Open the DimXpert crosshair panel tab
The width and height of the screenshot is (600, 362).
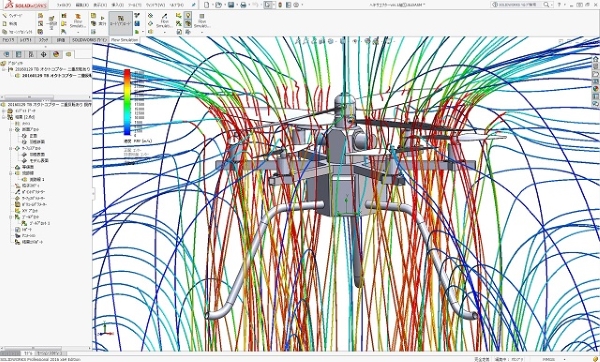43,54
